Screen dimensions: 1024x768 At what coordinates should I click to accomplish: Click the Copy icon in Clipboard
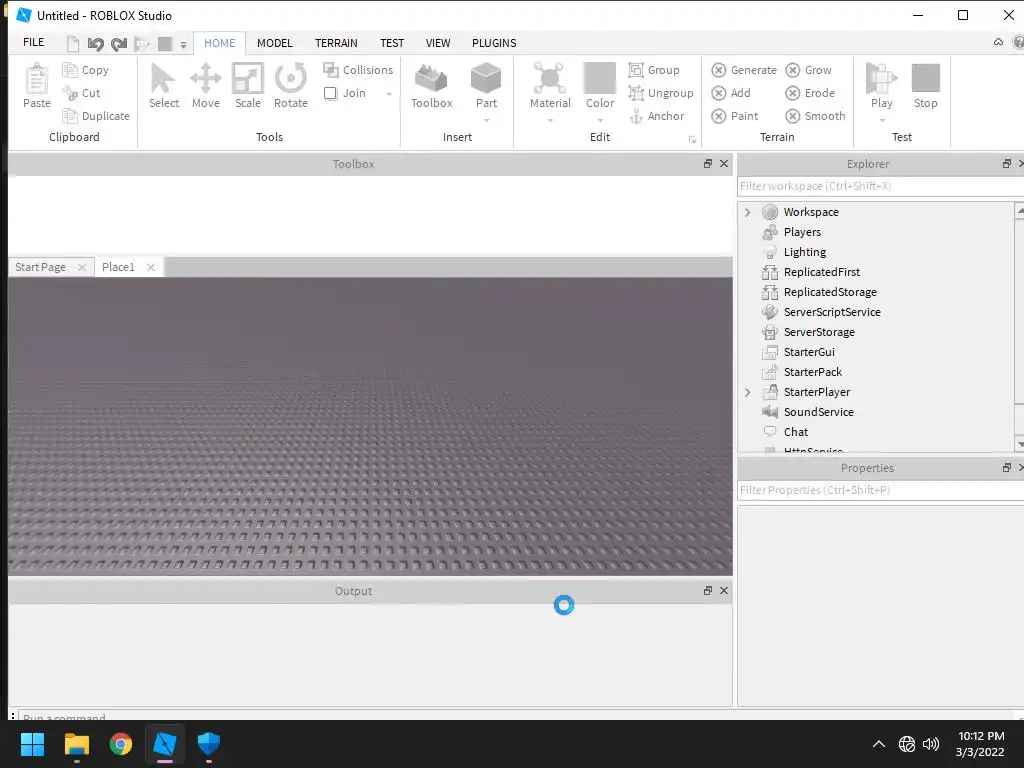(x=70, y=70)
